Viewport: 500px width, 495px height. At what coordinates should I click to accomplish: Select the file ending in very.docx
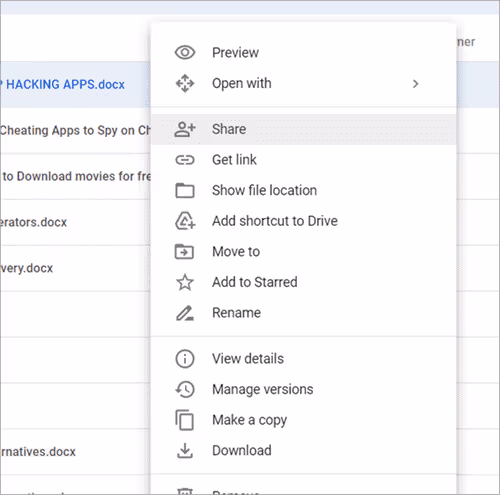75,268
